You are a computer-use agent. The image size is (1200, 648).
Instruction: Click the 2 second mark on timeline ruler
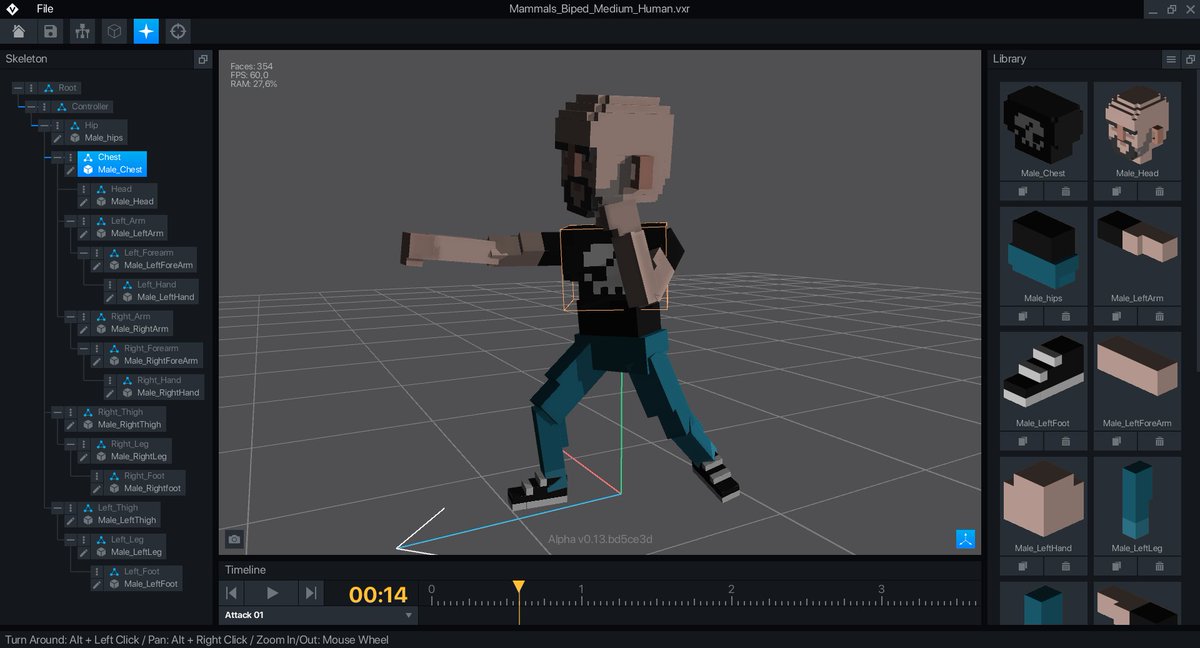point(731,590)
